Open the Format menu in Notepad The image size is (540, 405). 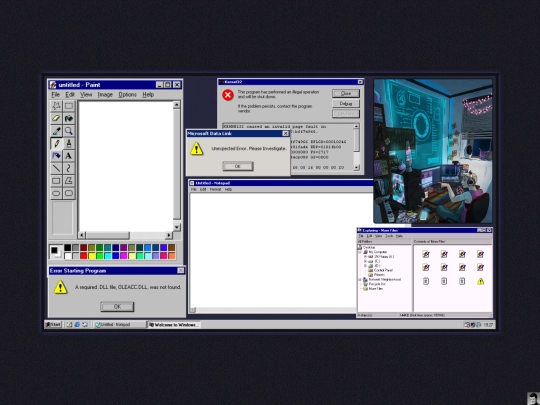pos(215,189)
